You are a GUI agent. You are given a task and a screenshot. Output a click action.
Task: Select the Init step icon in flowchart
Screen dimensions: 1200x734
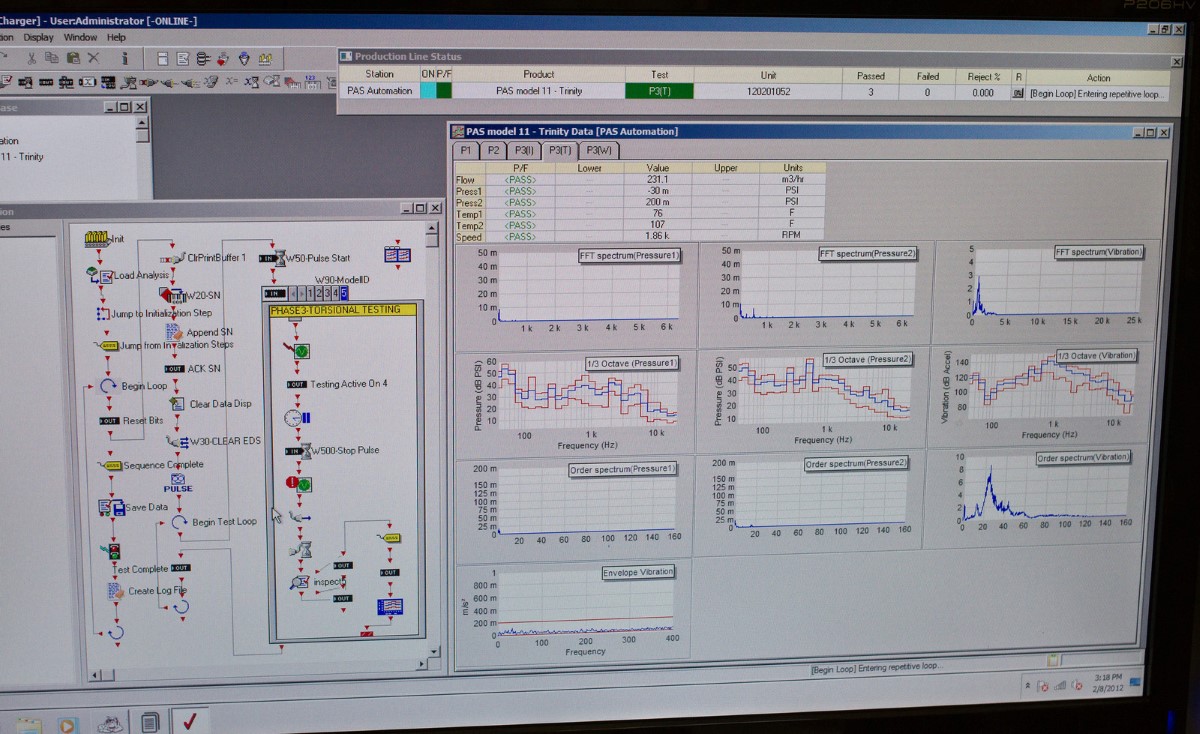point(97,238)
